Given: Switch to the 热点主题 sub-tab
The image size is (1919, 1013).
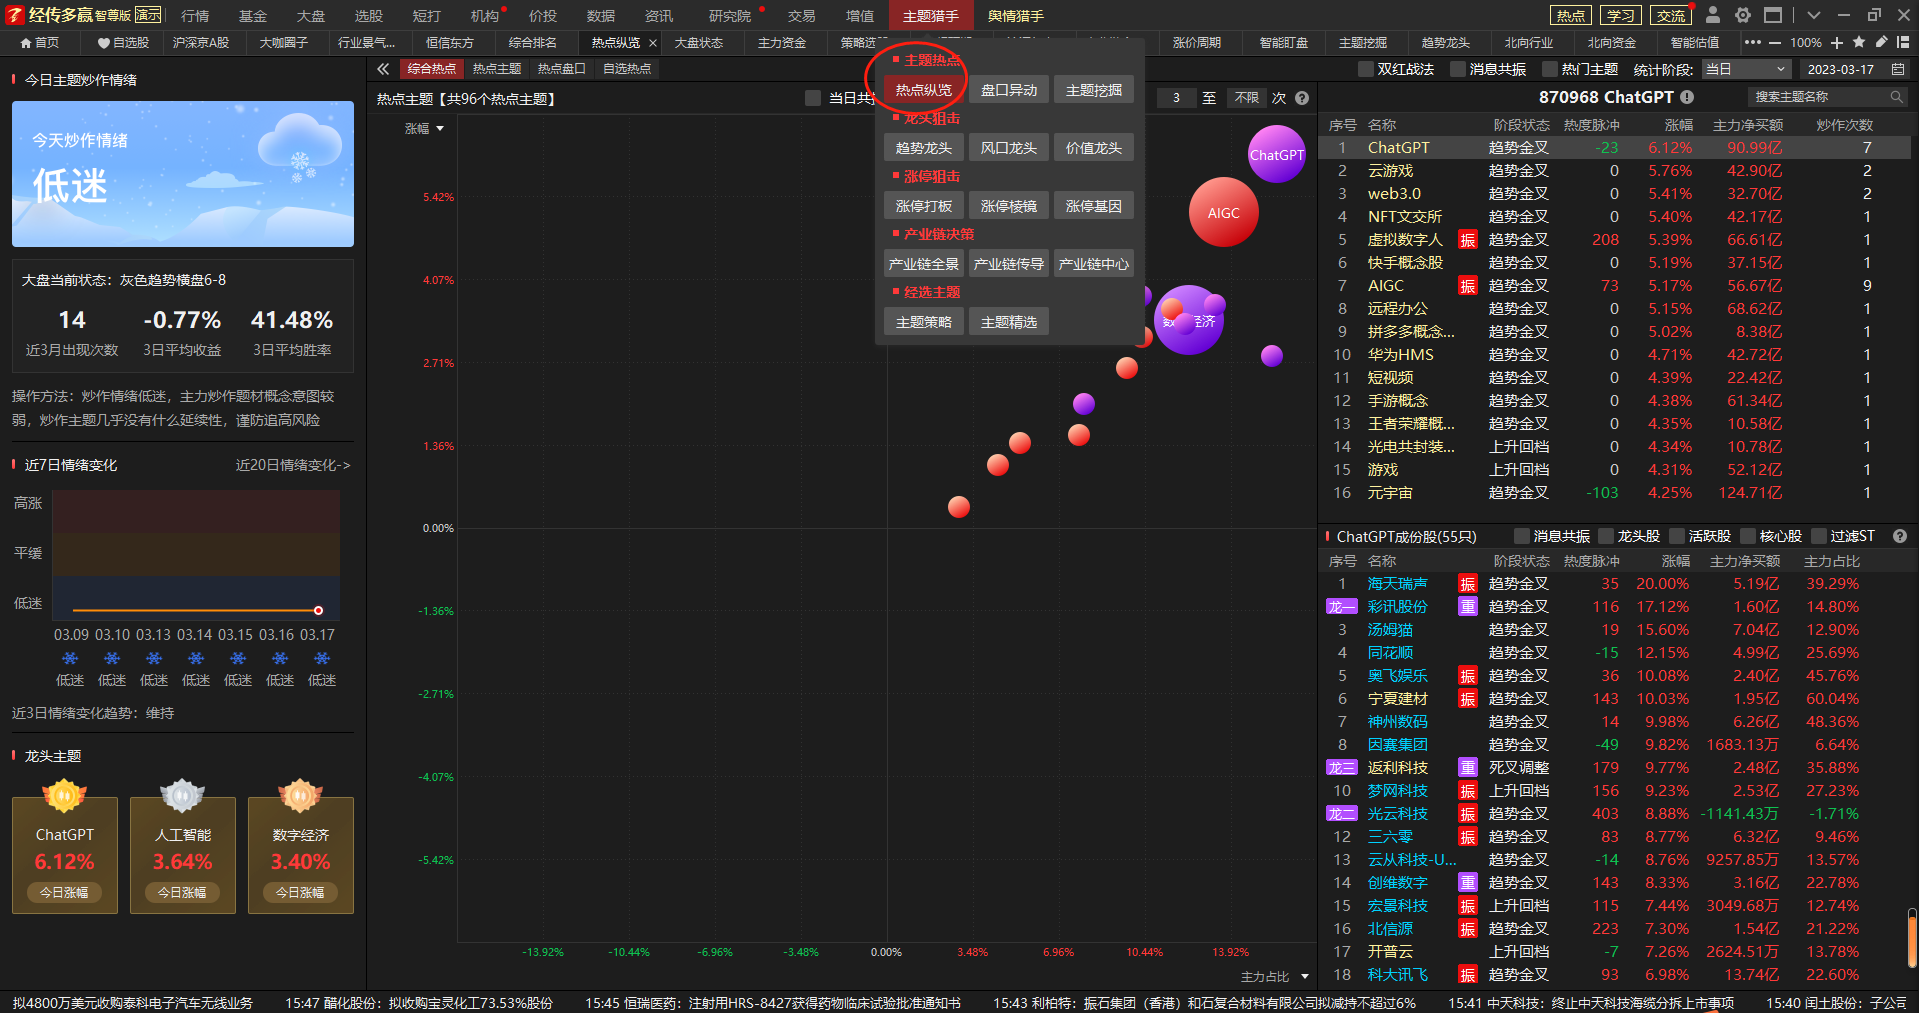Looking at the screenshot, I should 497,69.
